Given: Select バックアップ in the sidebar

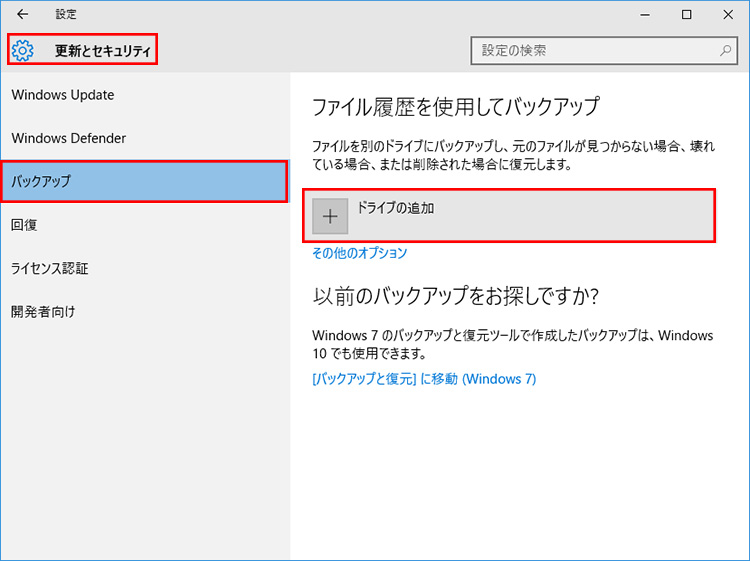Looking at the screenshot, I should coord(42,182).
